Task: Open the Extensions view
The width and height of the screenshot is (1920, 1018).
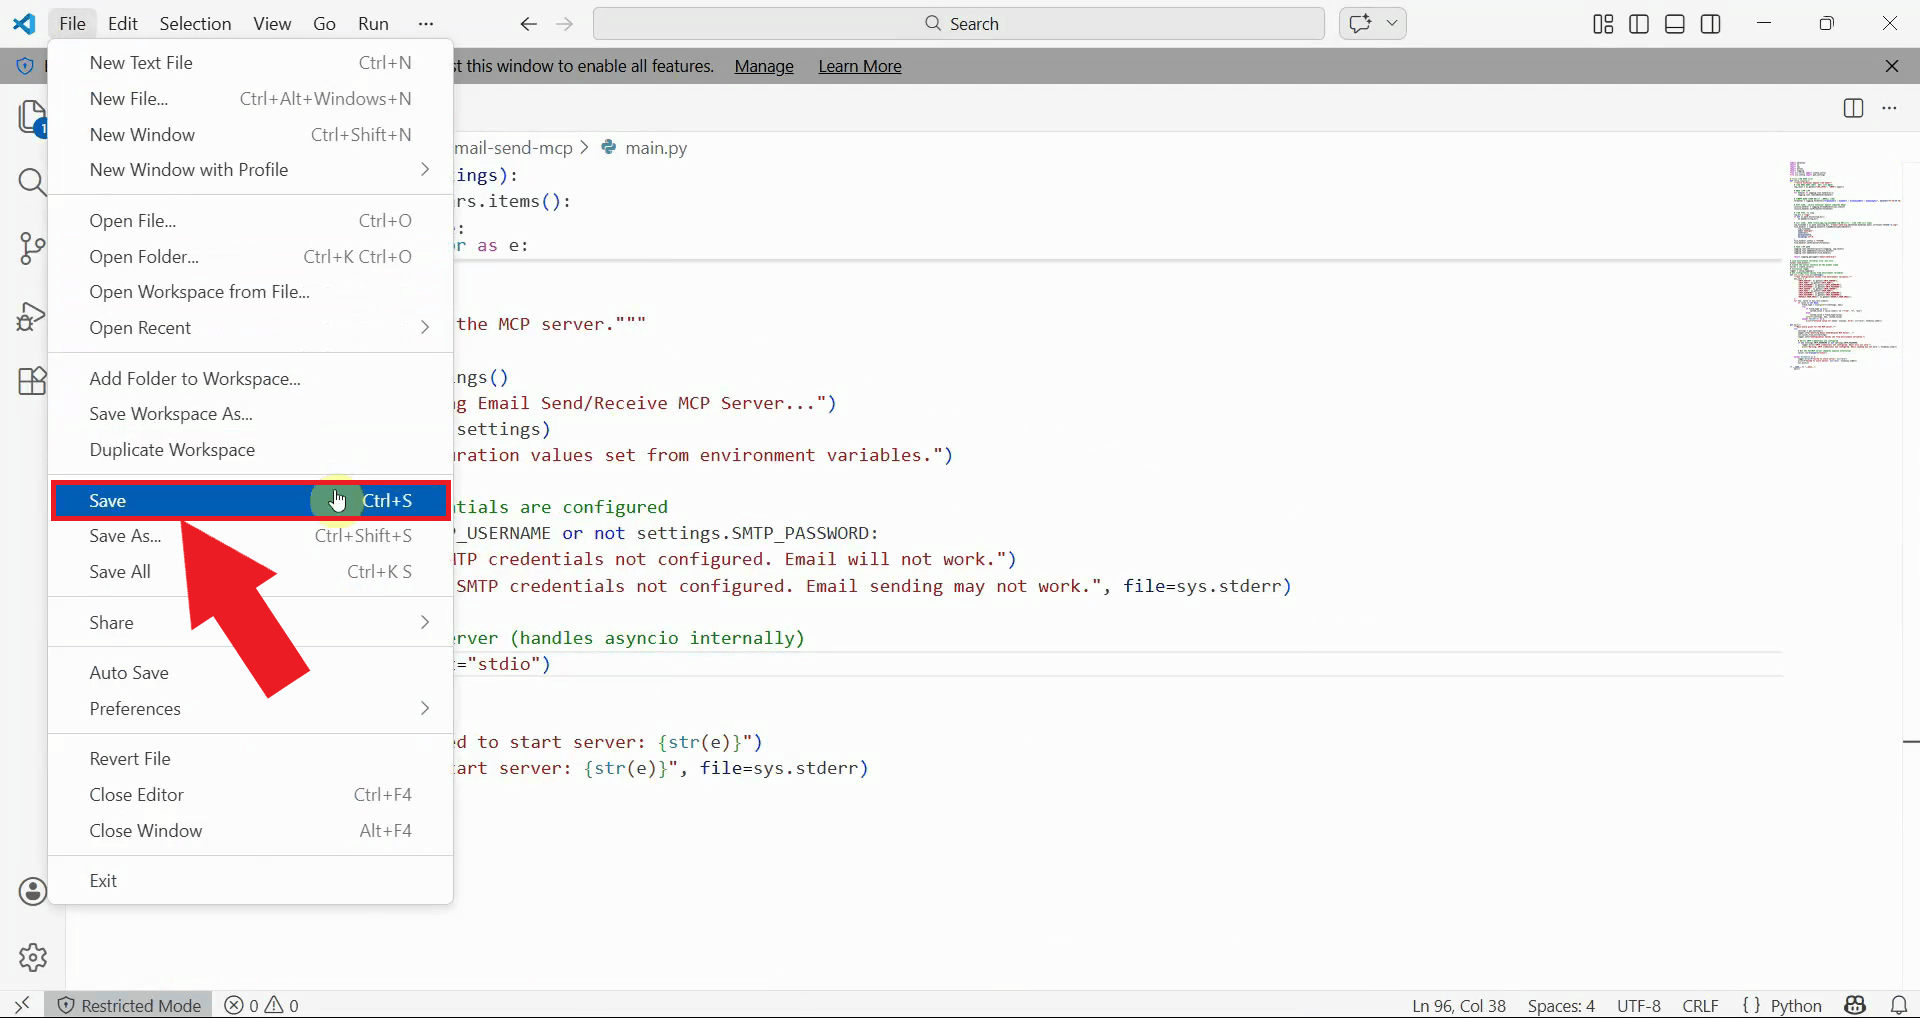Action: pyautogui.click(x=33, y=381)
